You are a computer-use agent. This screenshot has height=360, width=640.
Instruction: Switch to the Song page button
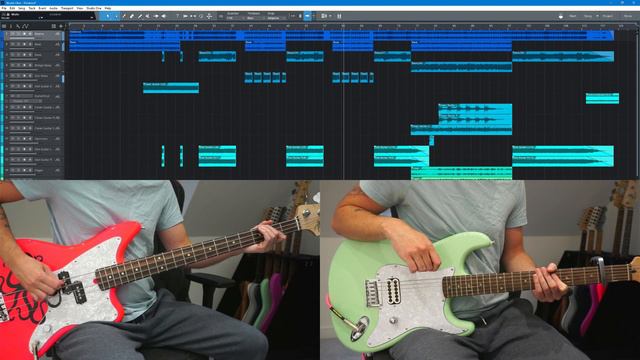588,16
